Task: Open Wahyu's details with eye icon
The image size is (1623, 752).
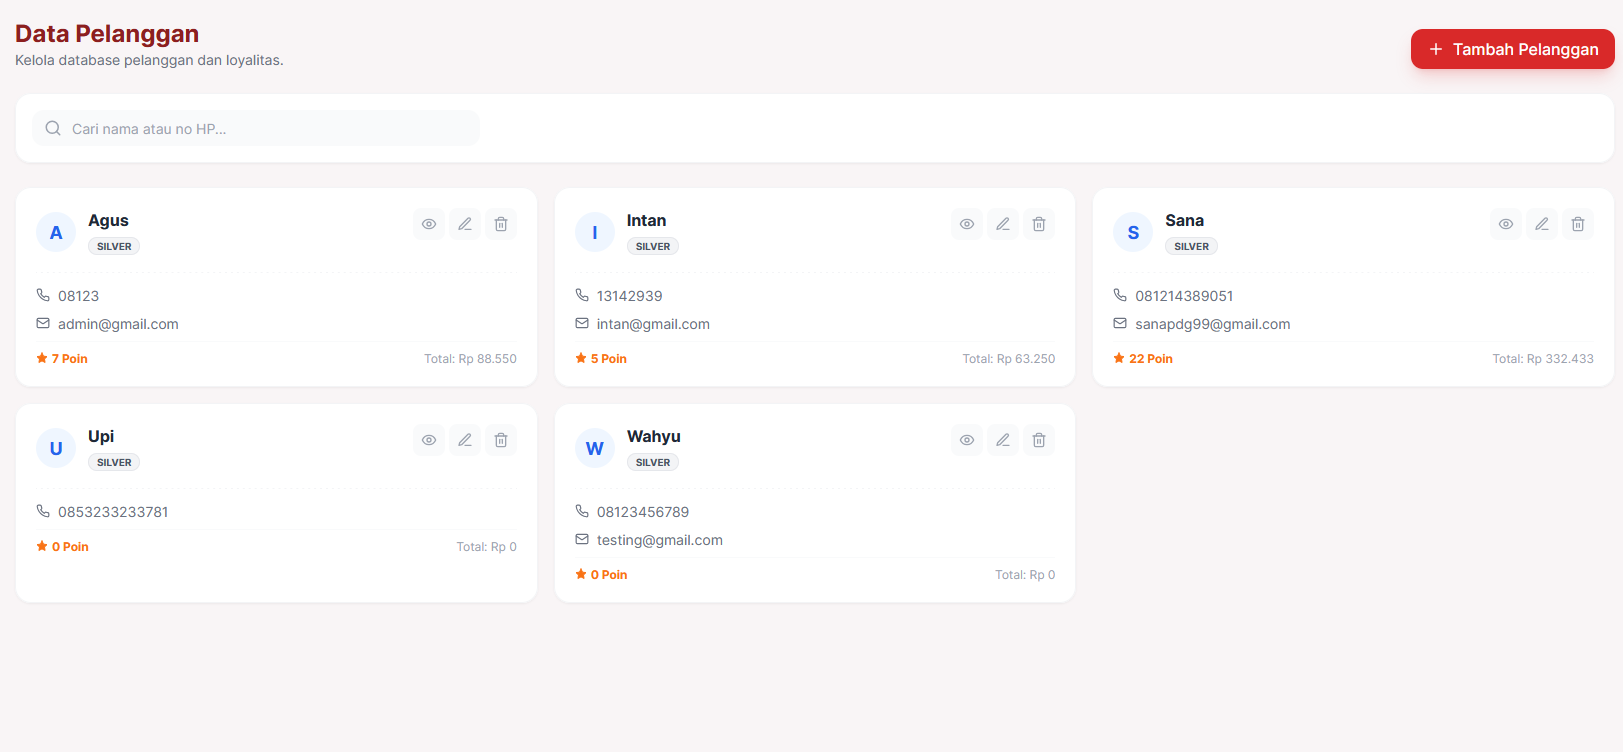Action: [x=967, y=440]
